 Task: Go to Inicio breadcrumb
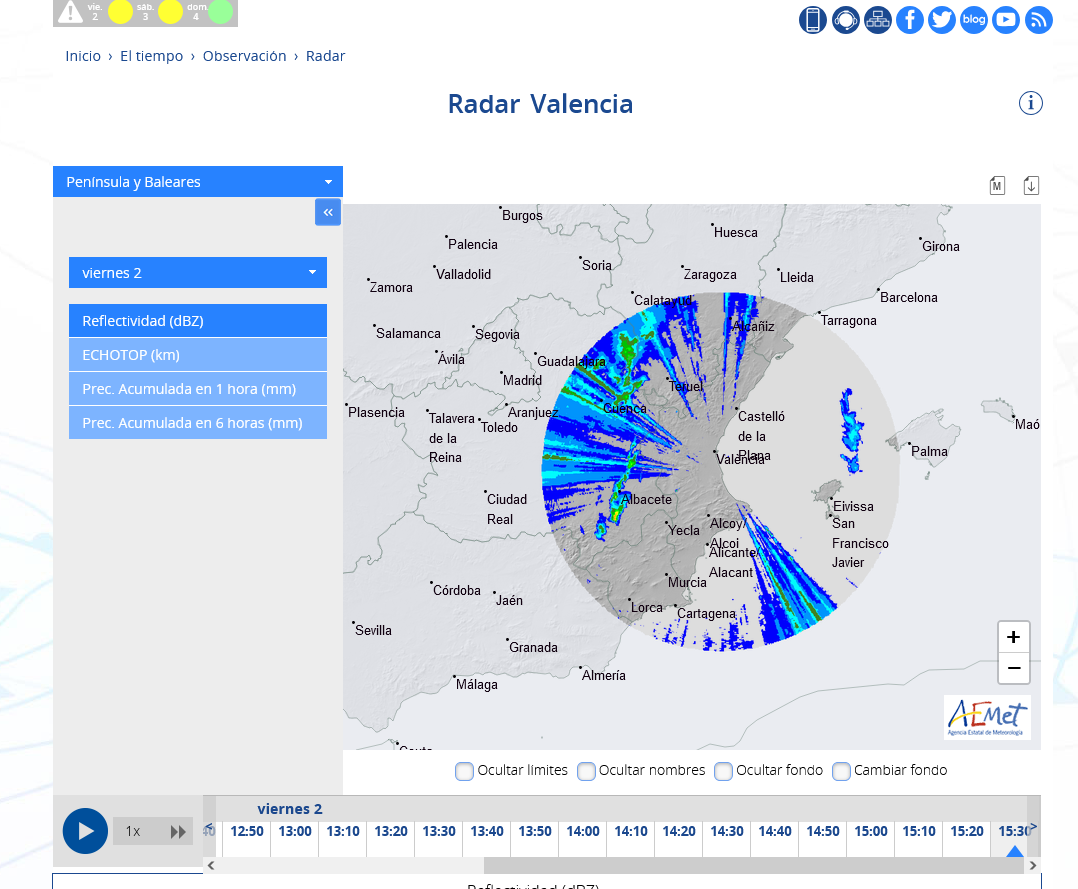pos(83,56)
